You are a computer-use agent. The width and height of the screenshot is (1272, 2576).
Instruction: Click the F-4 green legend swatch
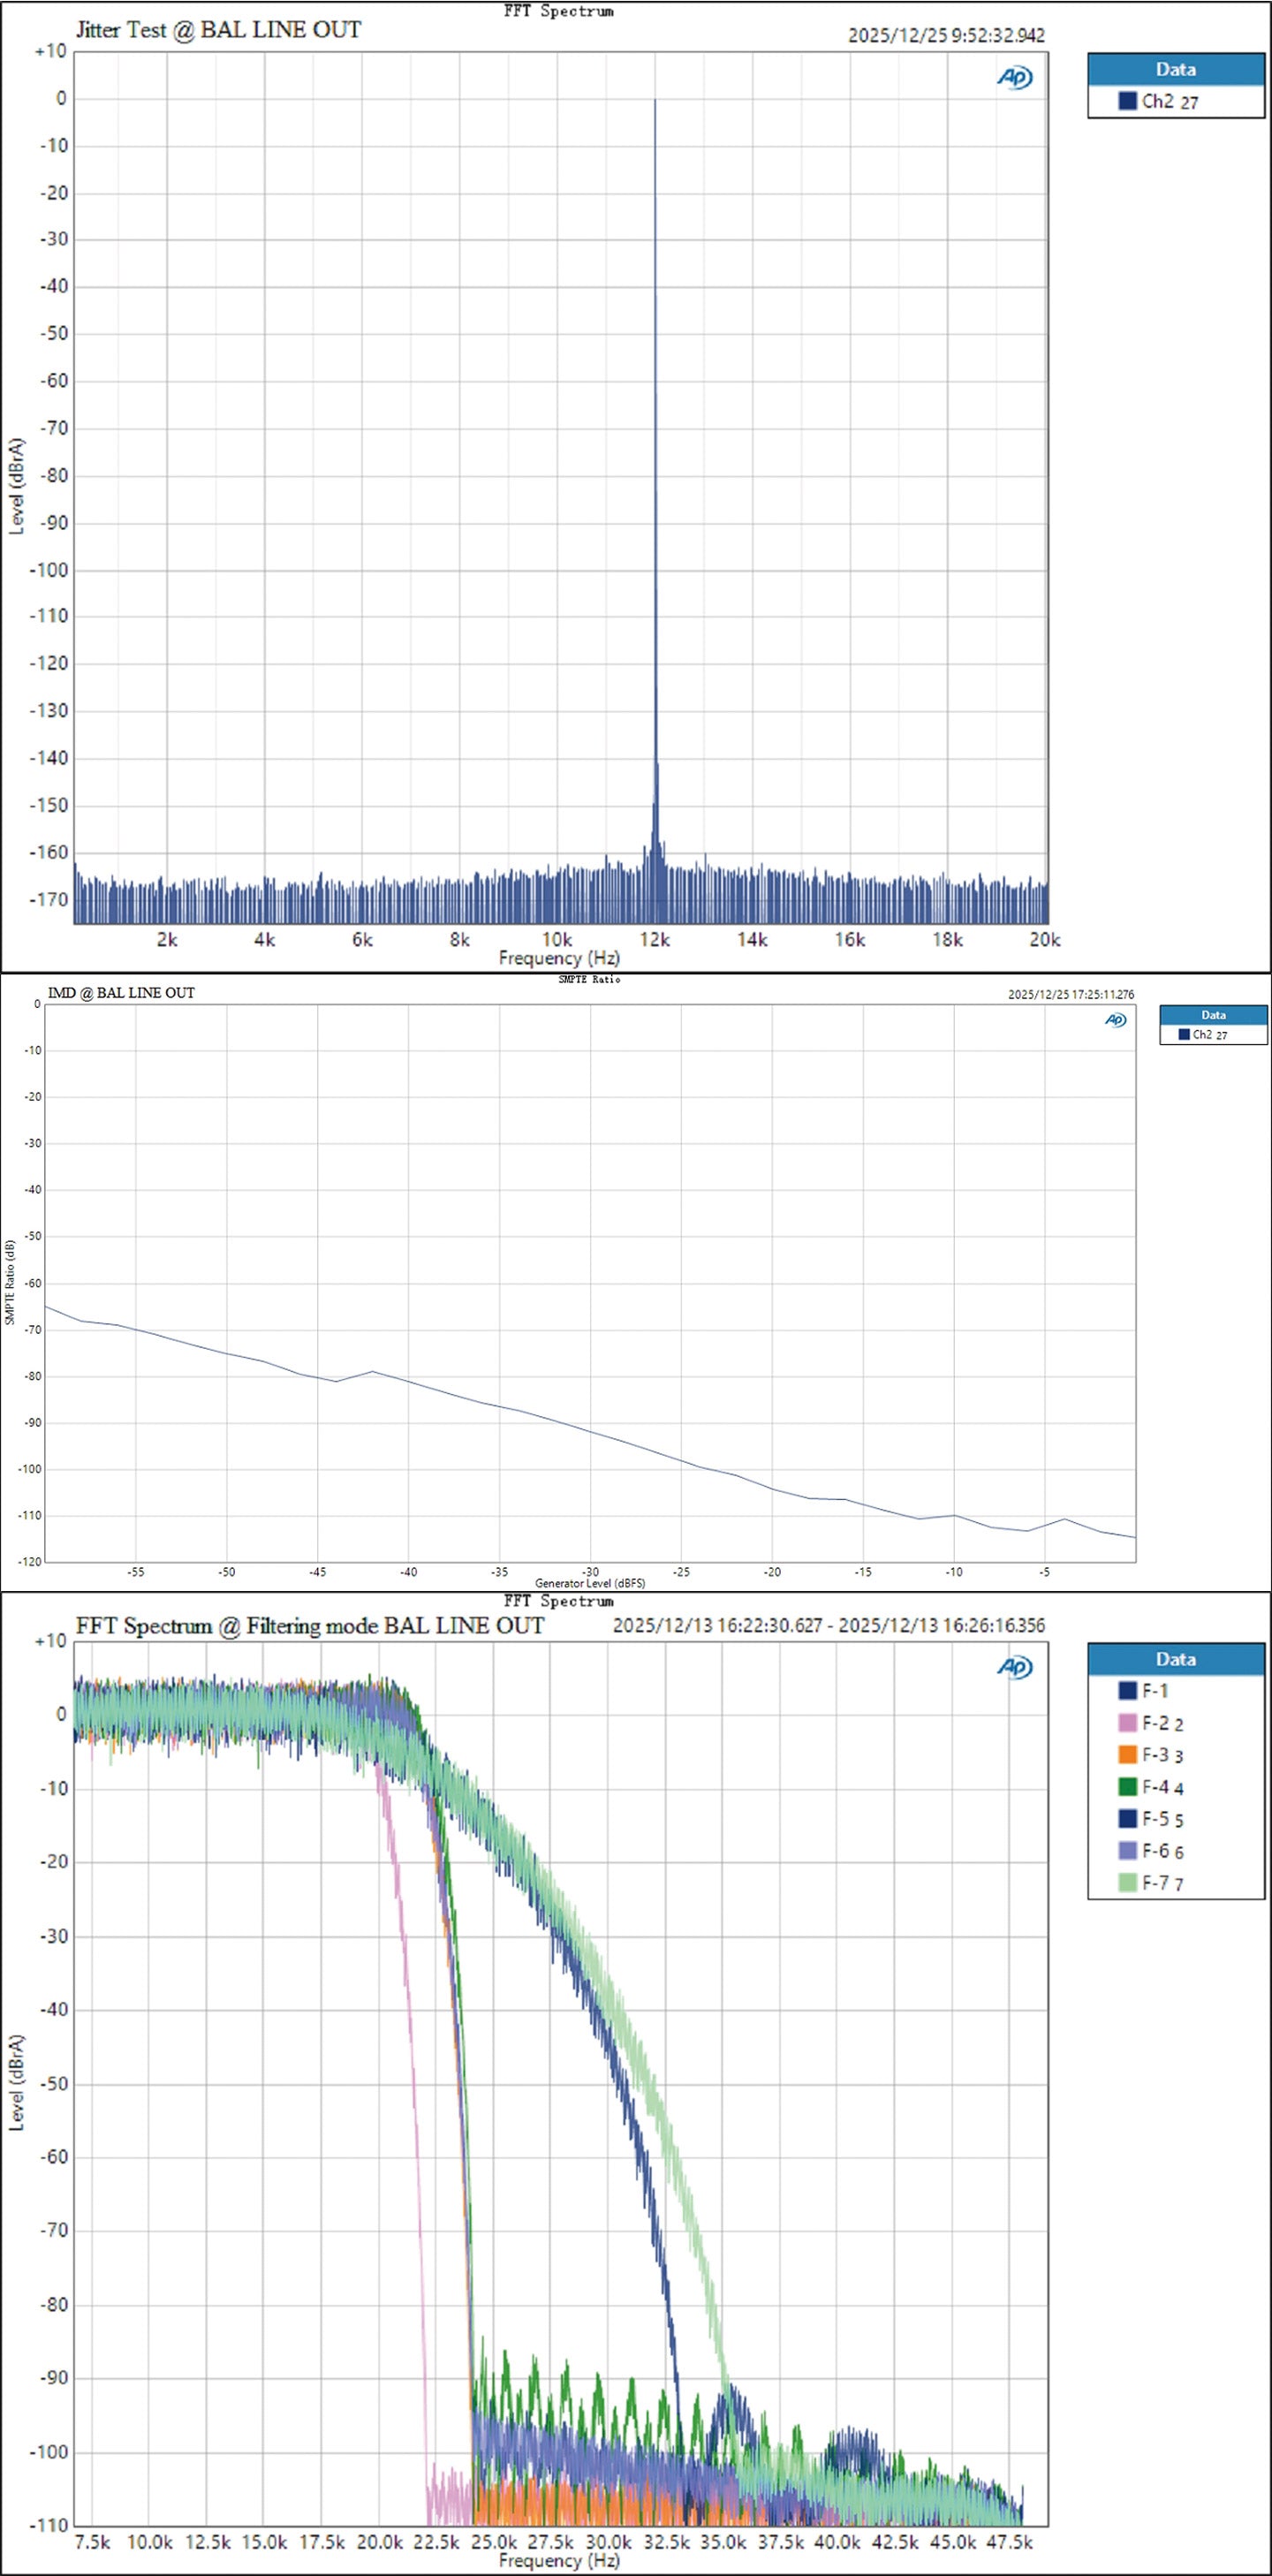[1128, 1787]
